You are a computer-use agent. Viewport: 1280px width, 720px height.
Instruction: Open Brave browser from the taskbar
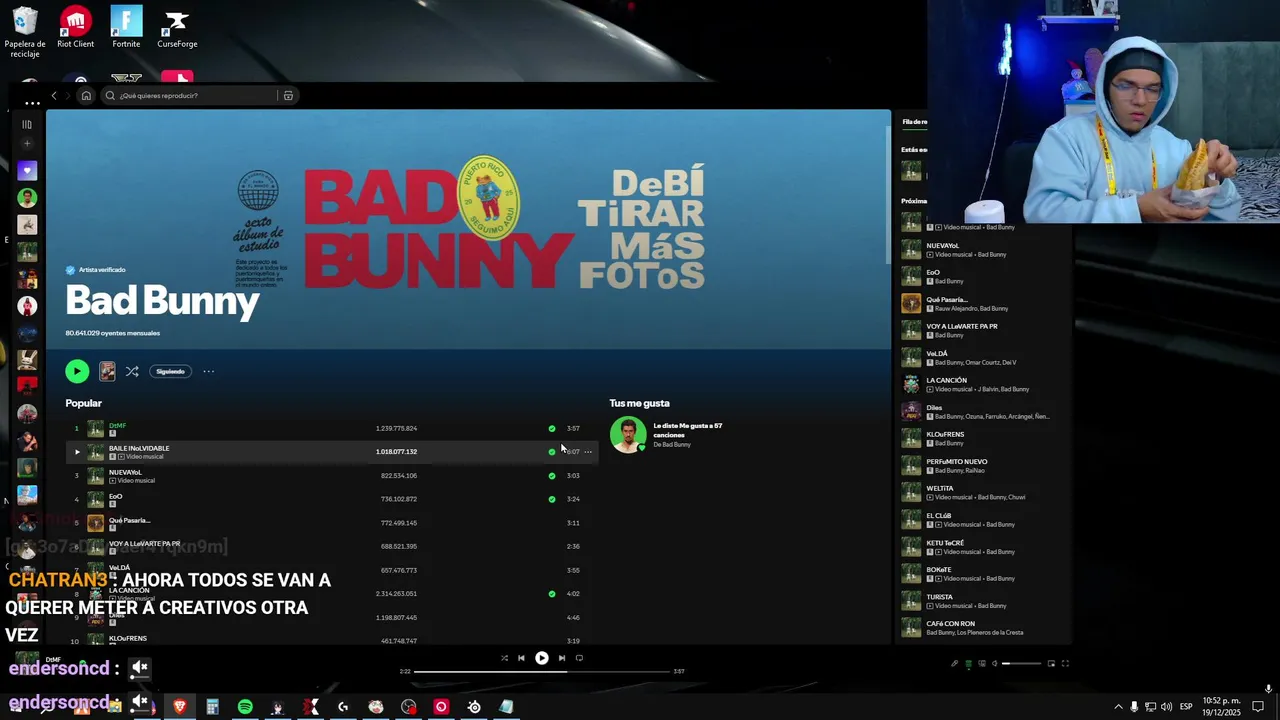[180, 707]
